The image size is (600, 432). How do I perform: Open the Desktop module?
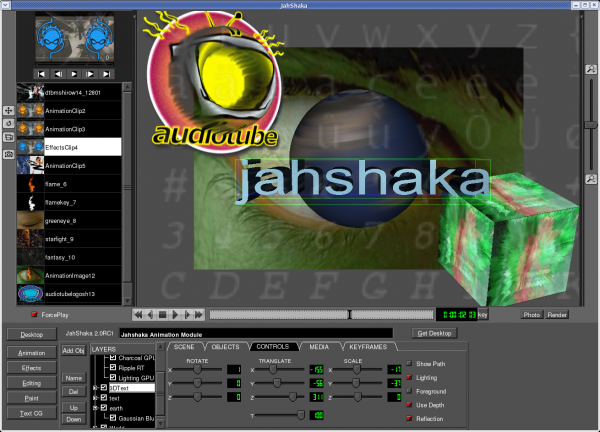pos(32,334)
